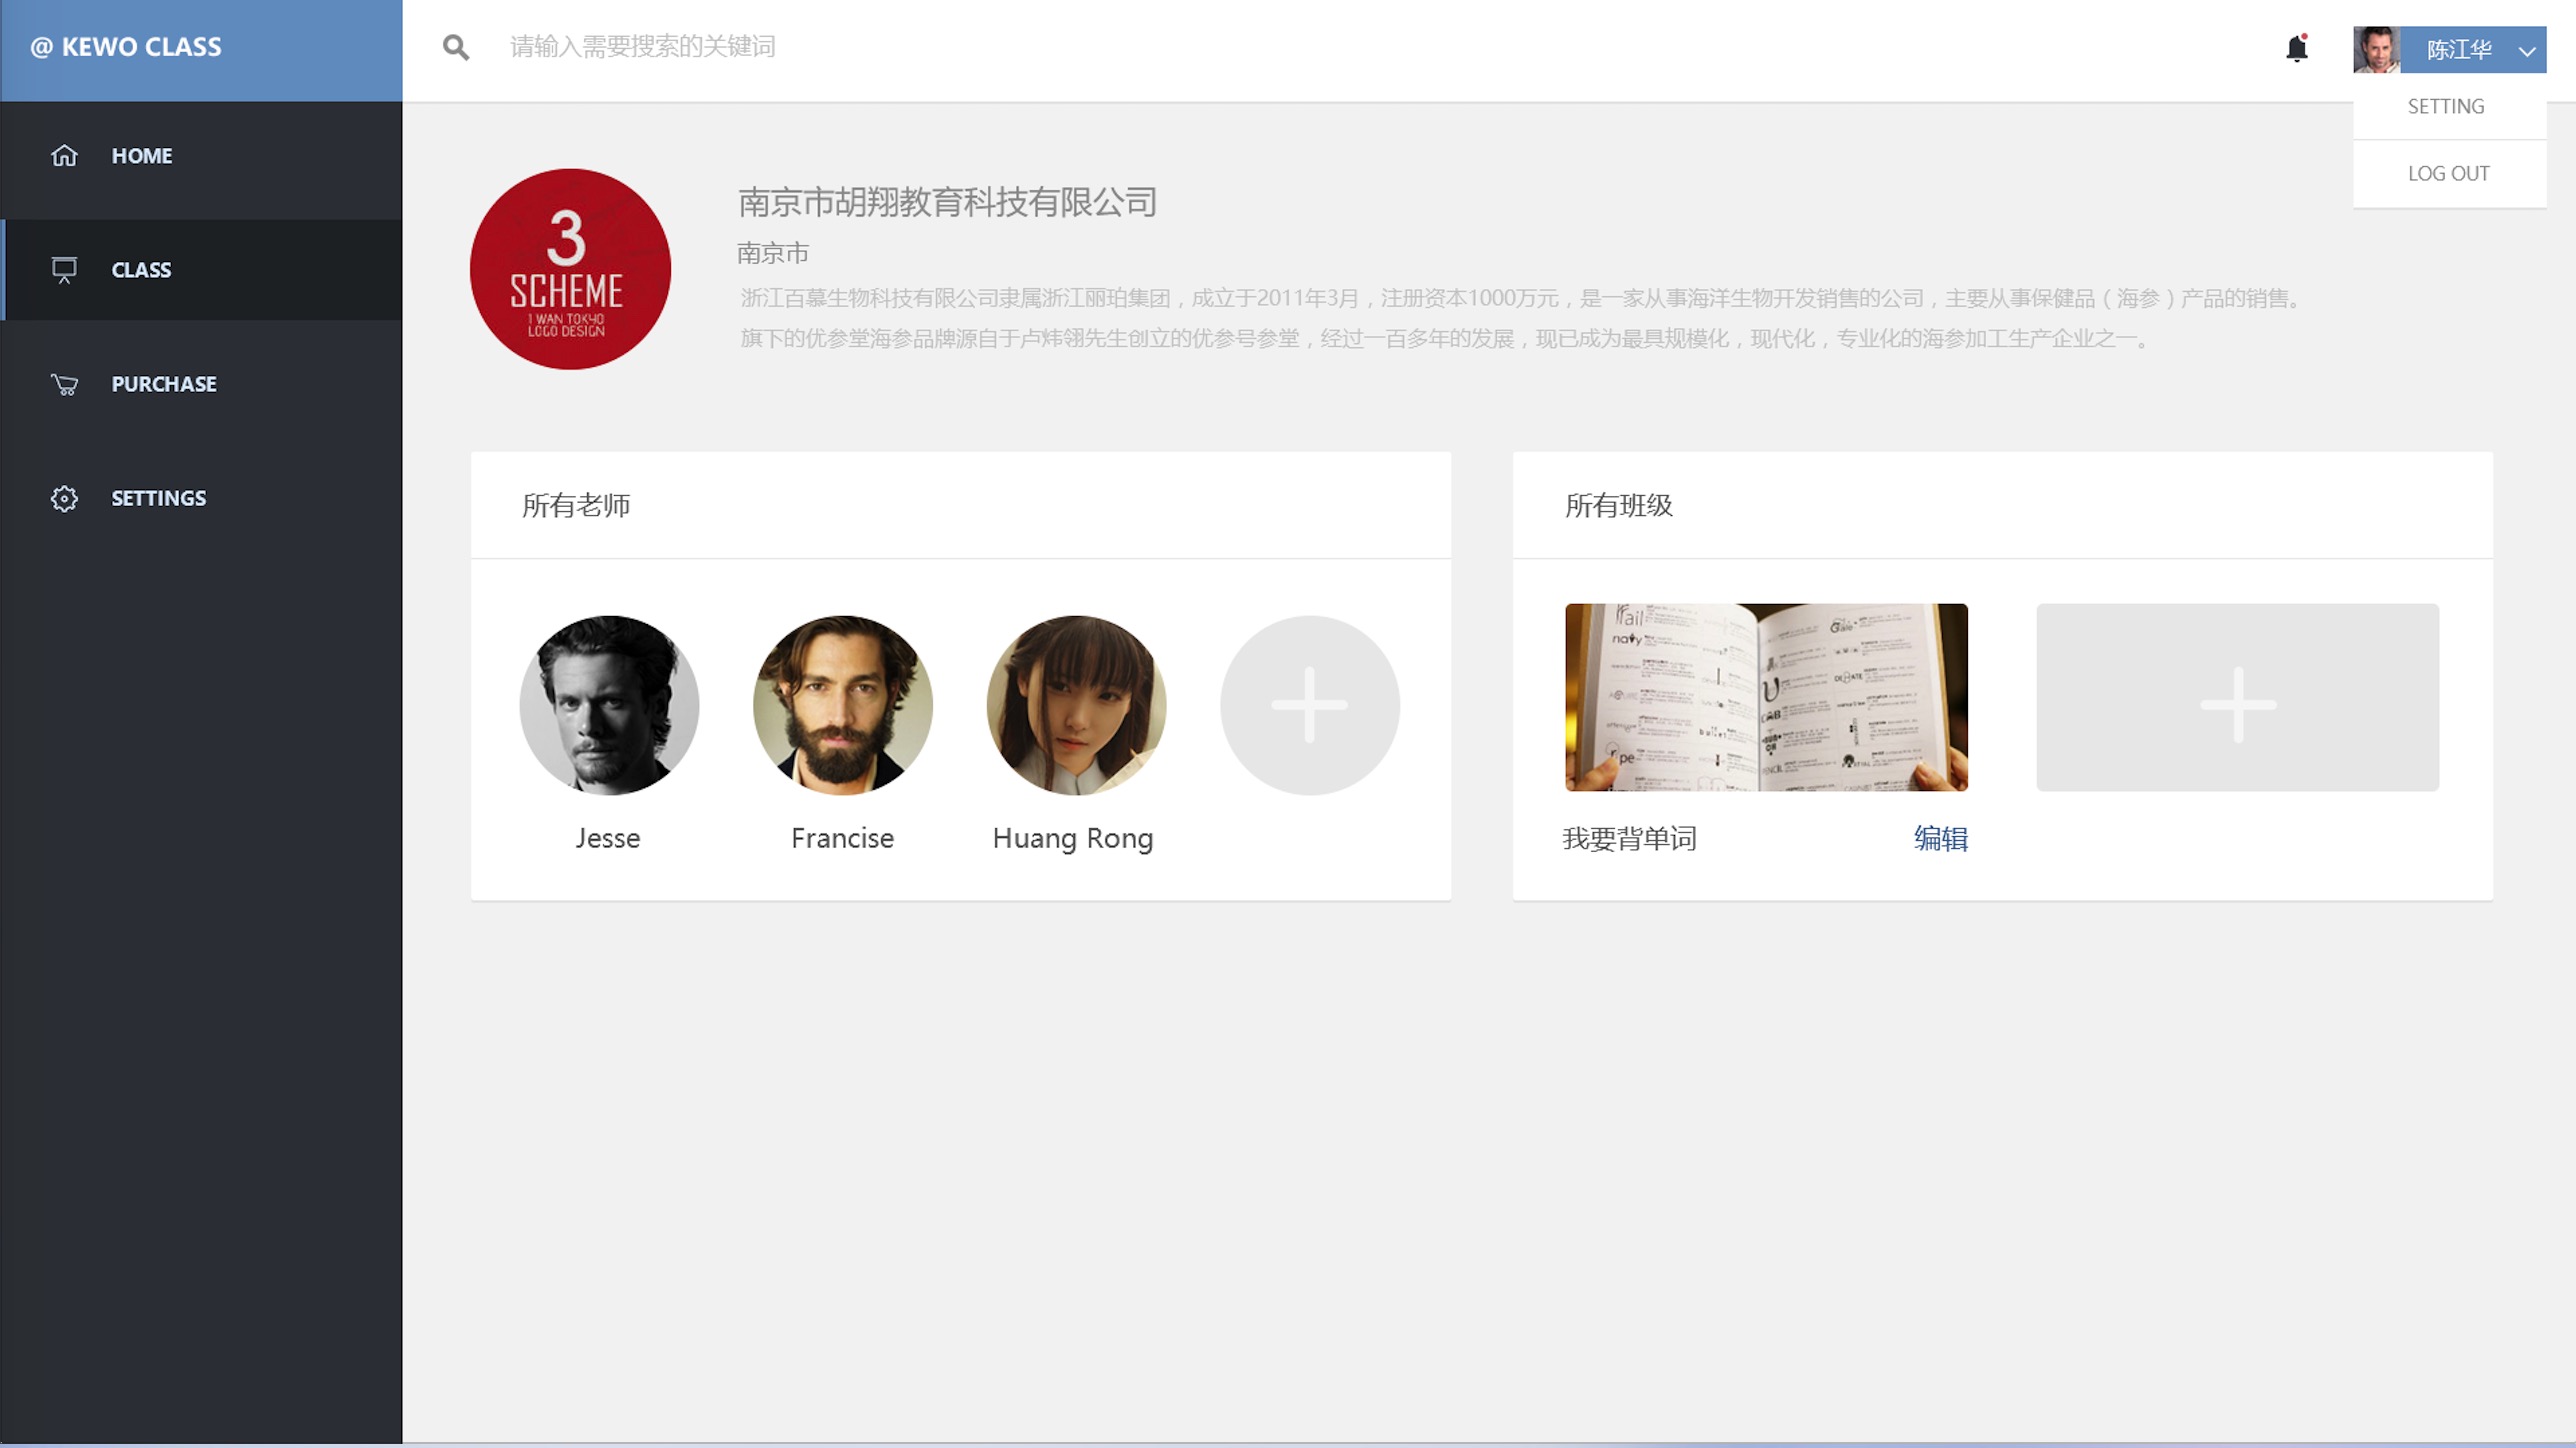Collapse the 陈江华 user dropdown chevron
The width and height of the screenshot is (2576, 1448).
point(2527,51)
